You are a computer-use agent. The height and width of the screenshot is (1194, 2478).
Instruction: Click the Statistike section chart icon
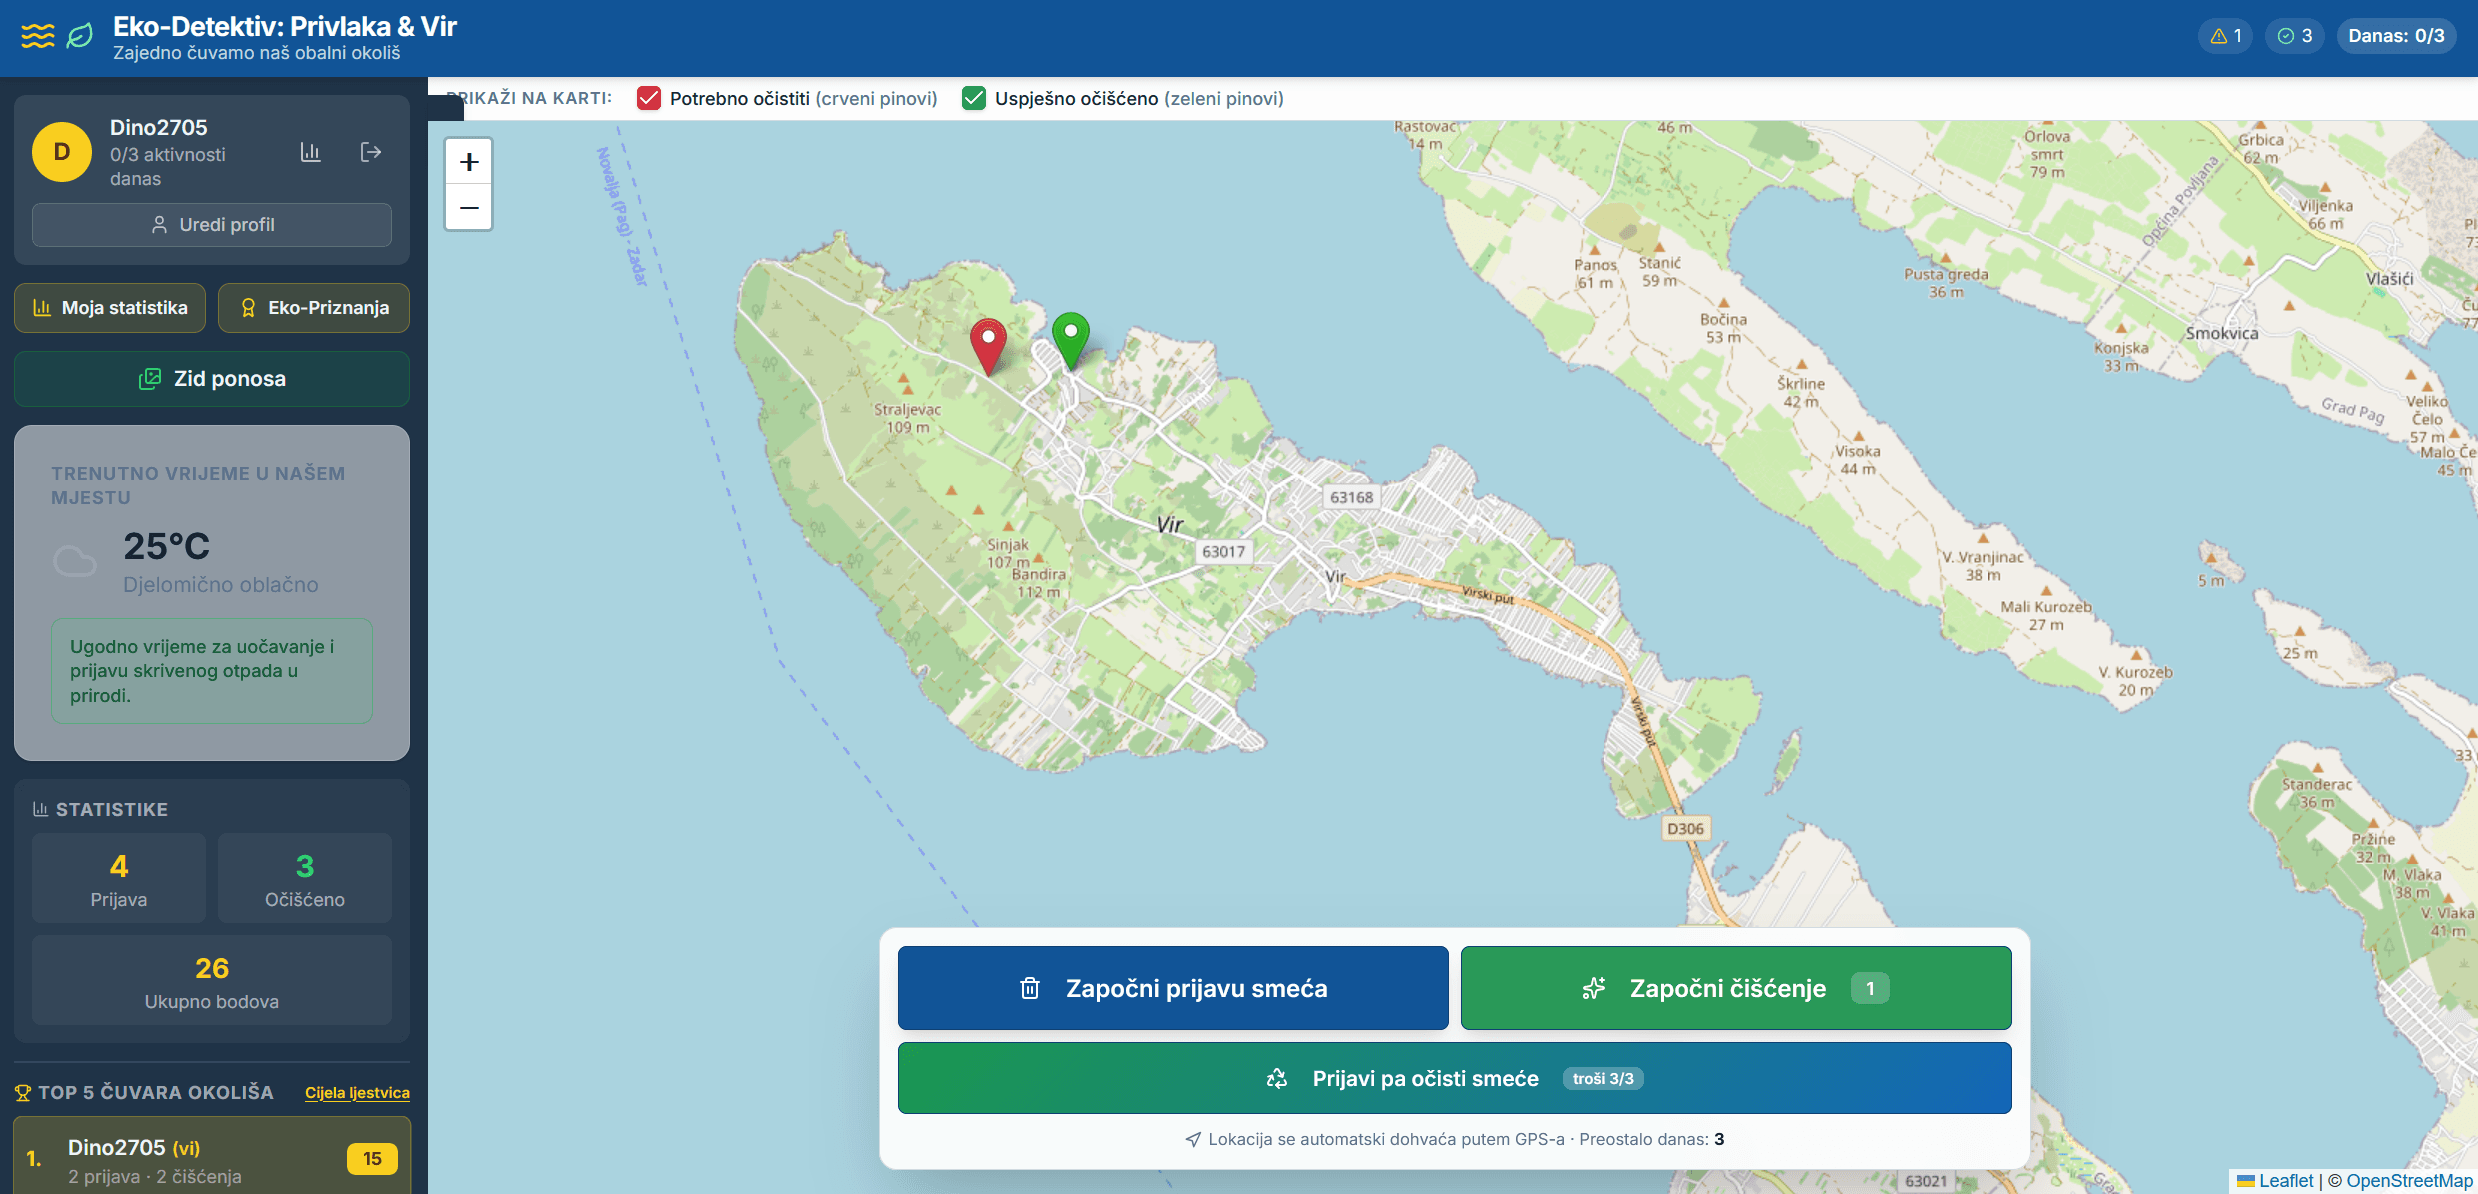click(x=41, y=809)
